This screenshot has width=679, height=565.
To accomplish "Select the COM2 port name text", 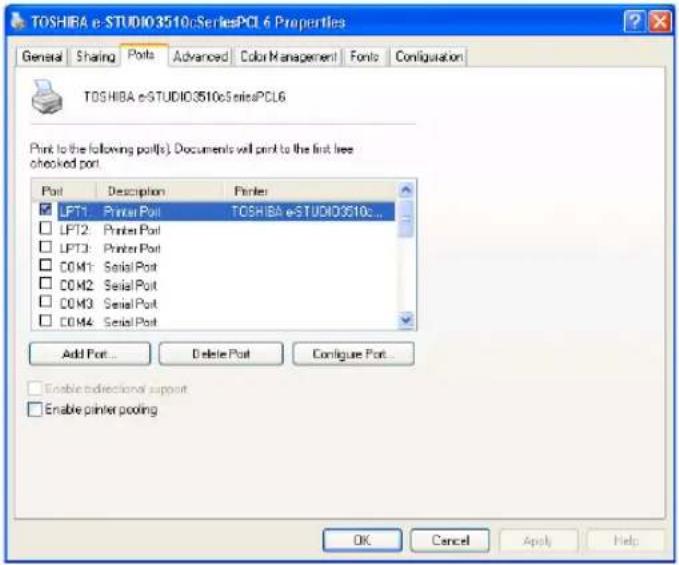I will click(x=76, y=285).
